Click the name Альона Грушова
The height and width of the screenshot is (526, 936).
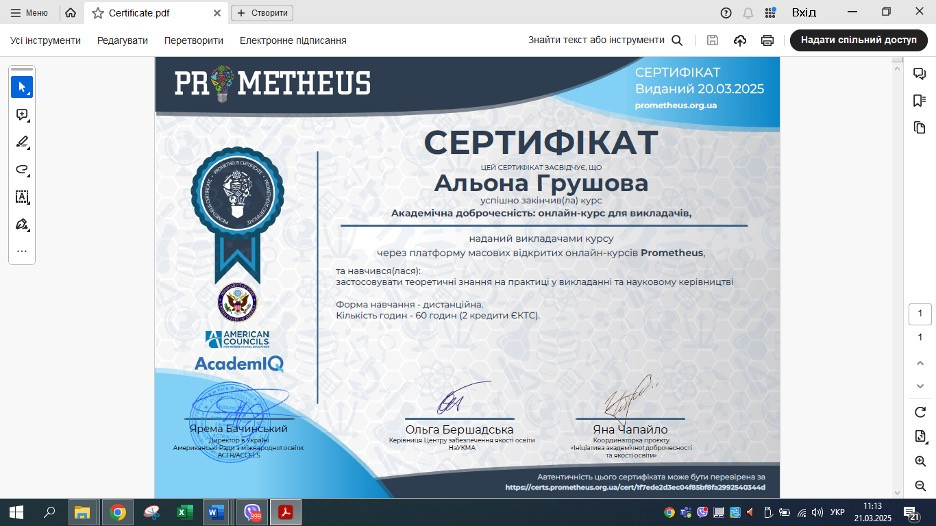(x=541, y=183)
